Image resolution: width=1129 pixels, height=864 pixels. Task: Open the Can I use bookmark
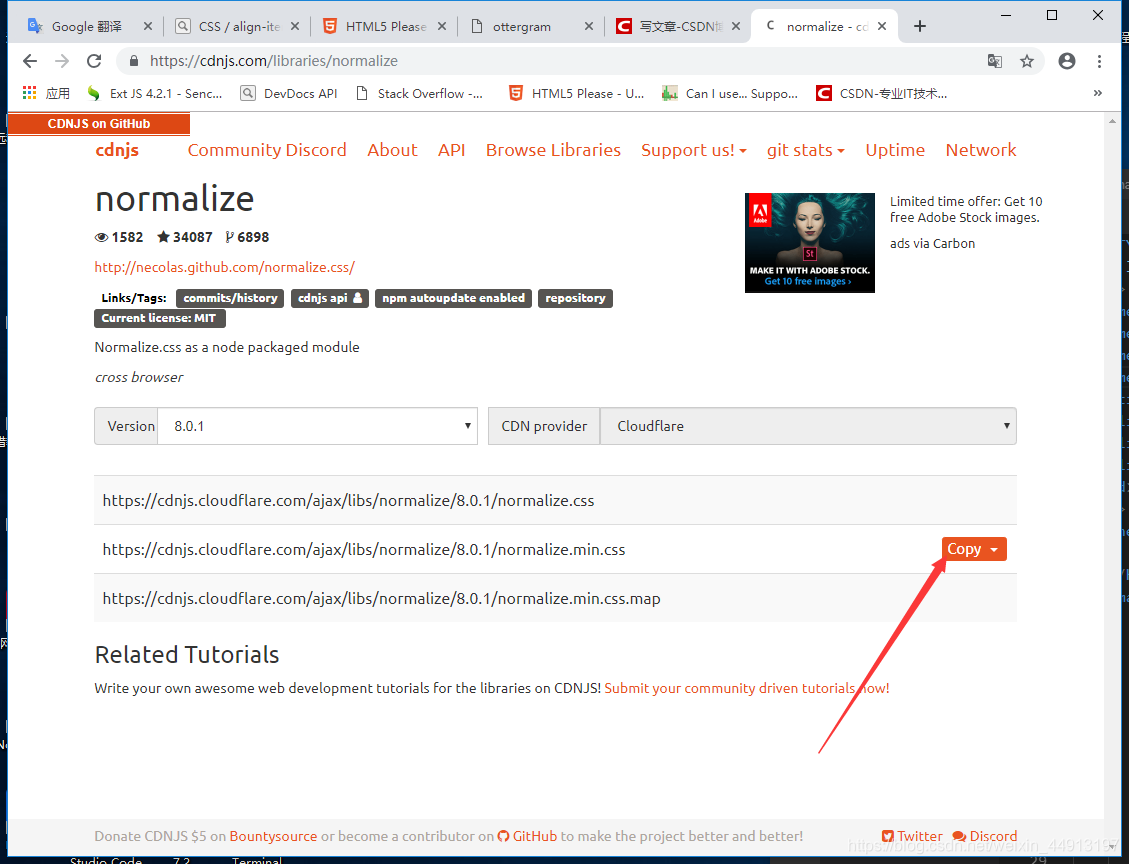[730, 94]
